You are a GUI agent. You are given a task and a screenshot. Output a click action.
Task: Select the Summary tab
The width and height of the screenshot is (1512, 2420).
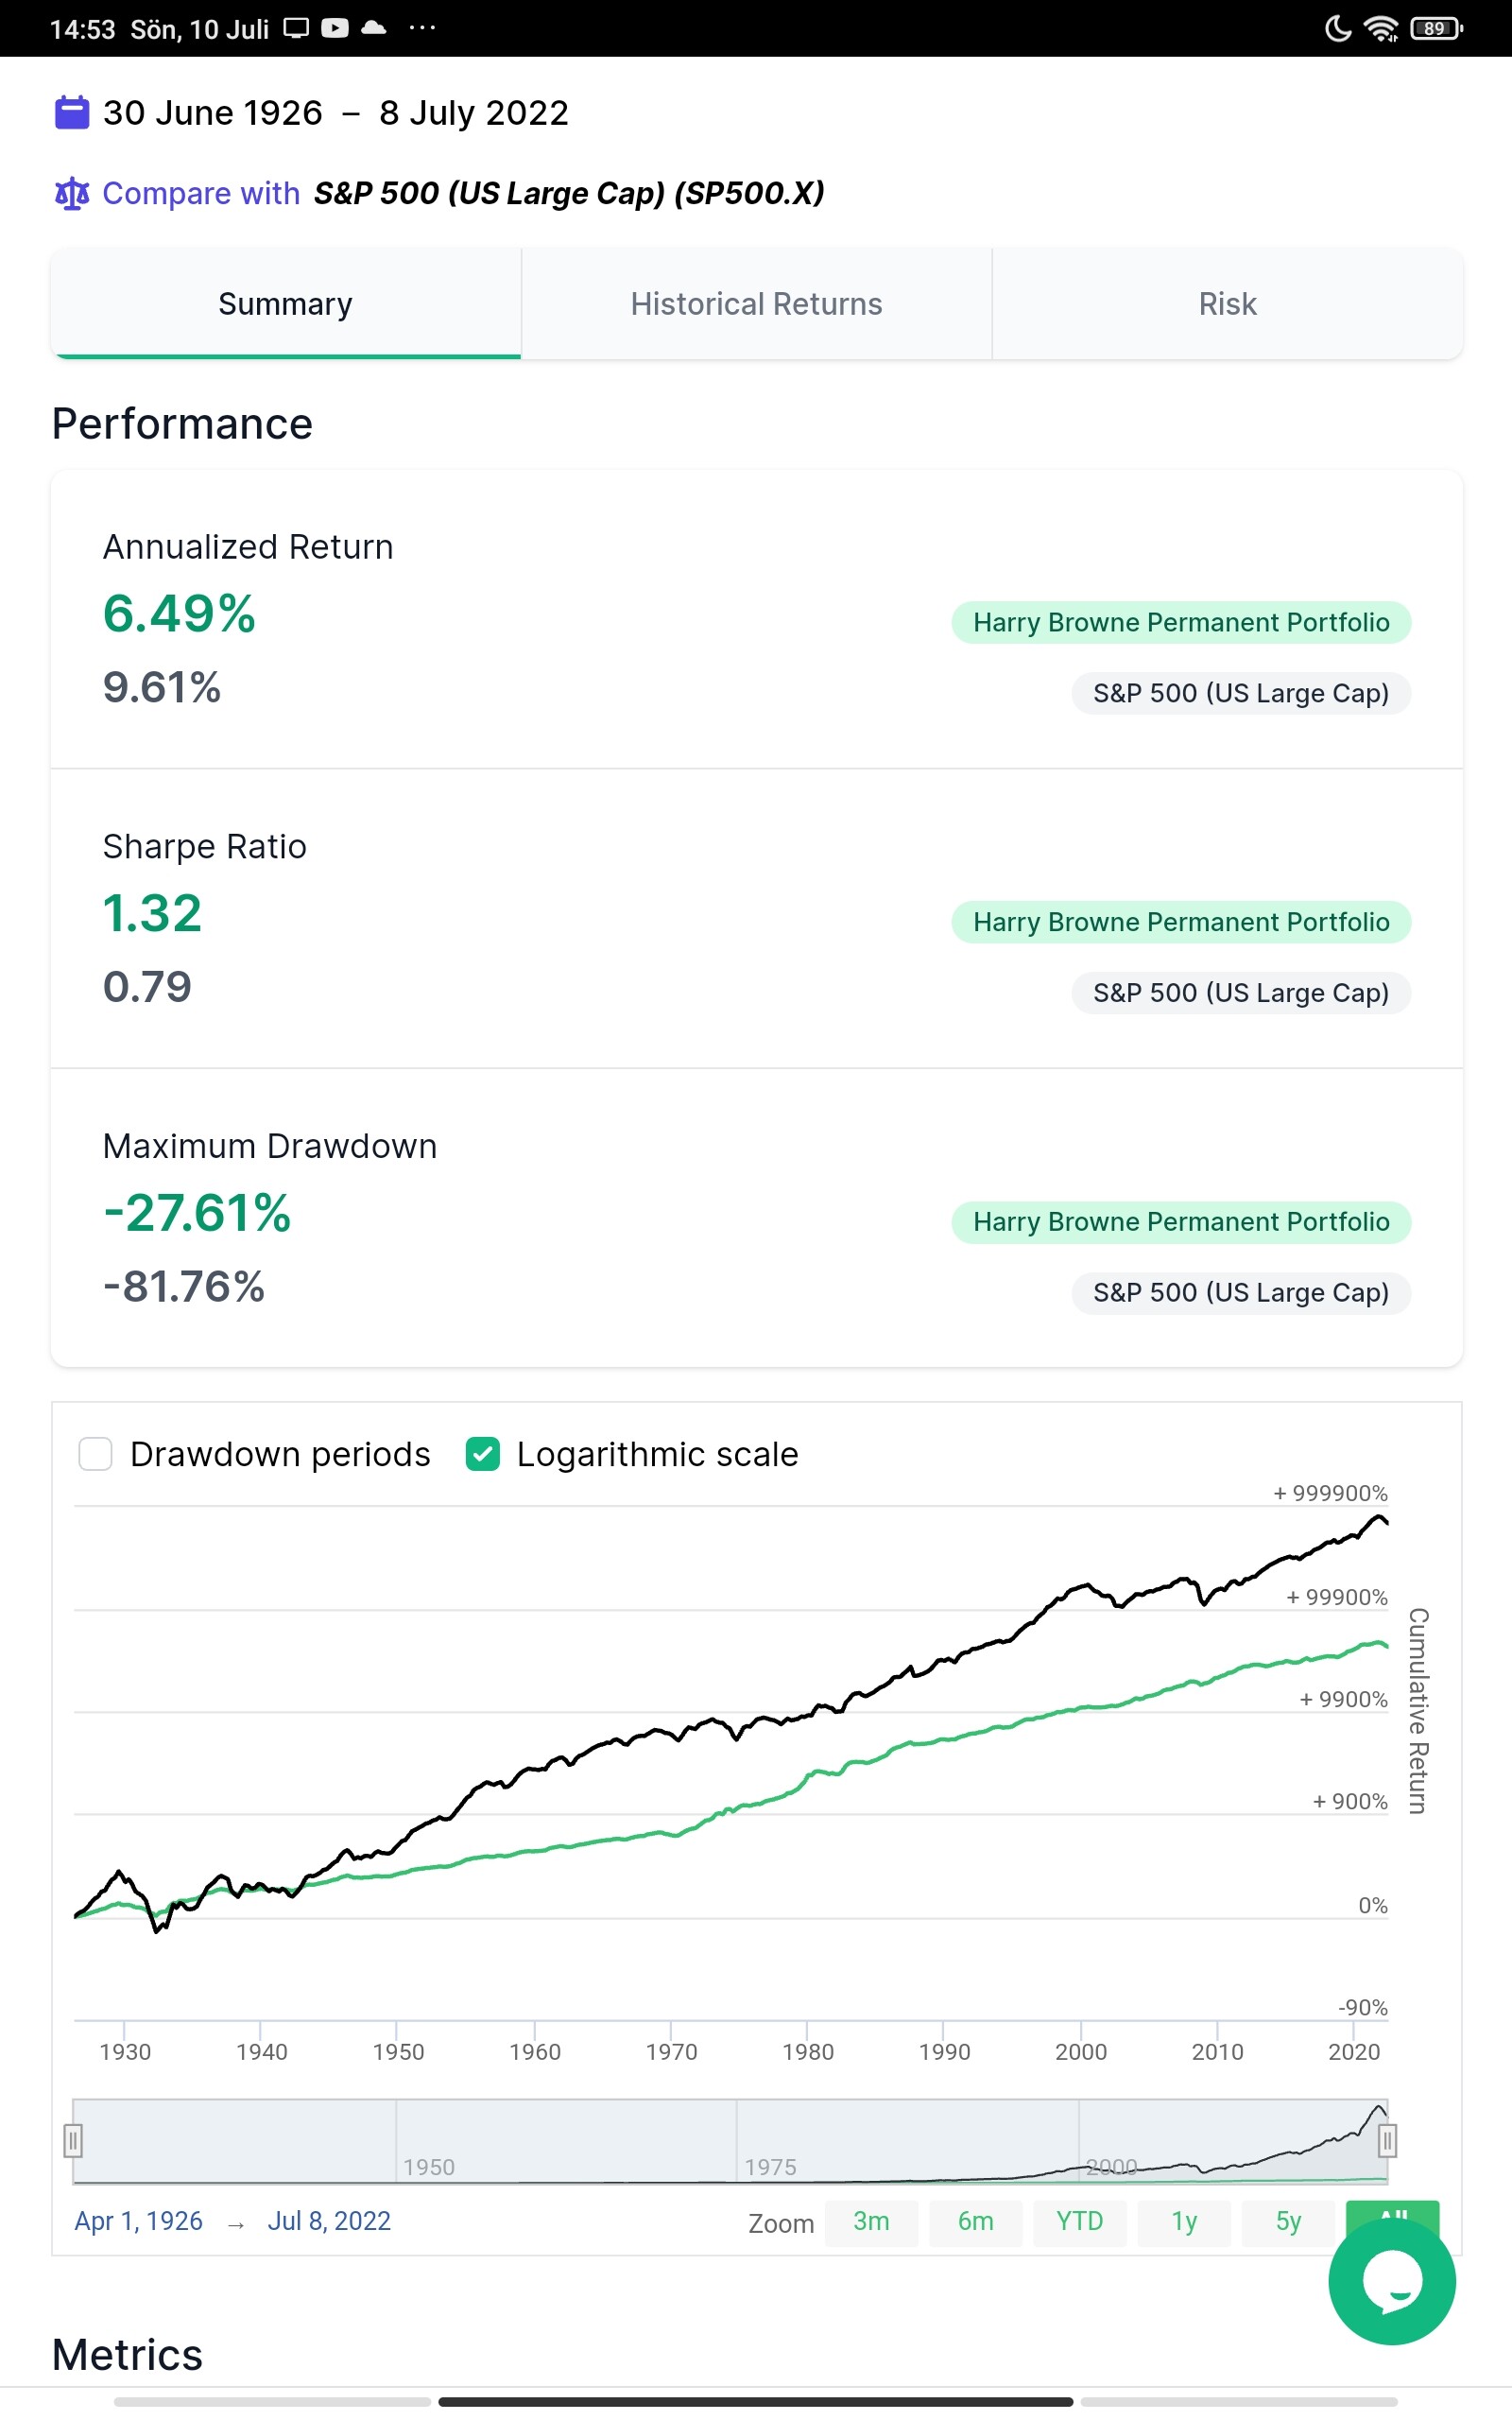tap(286, 304)
